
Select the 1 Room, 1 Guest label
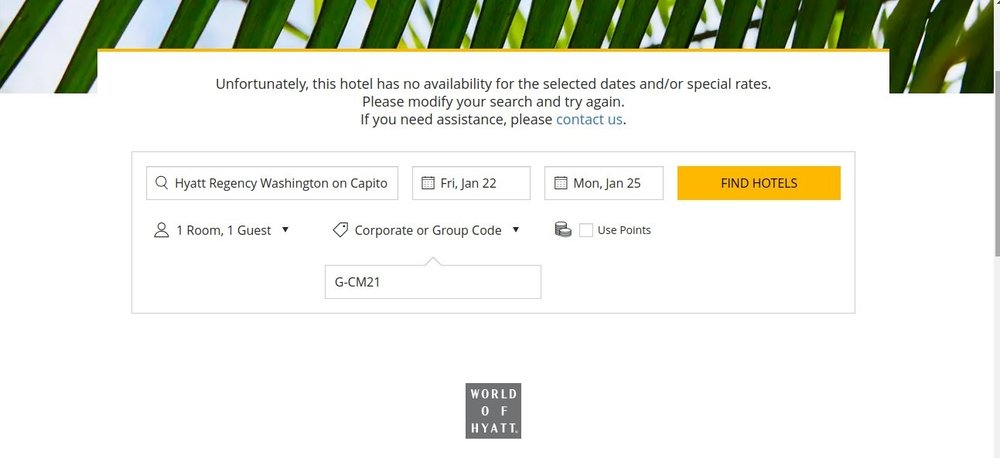(x=224, y=230)
